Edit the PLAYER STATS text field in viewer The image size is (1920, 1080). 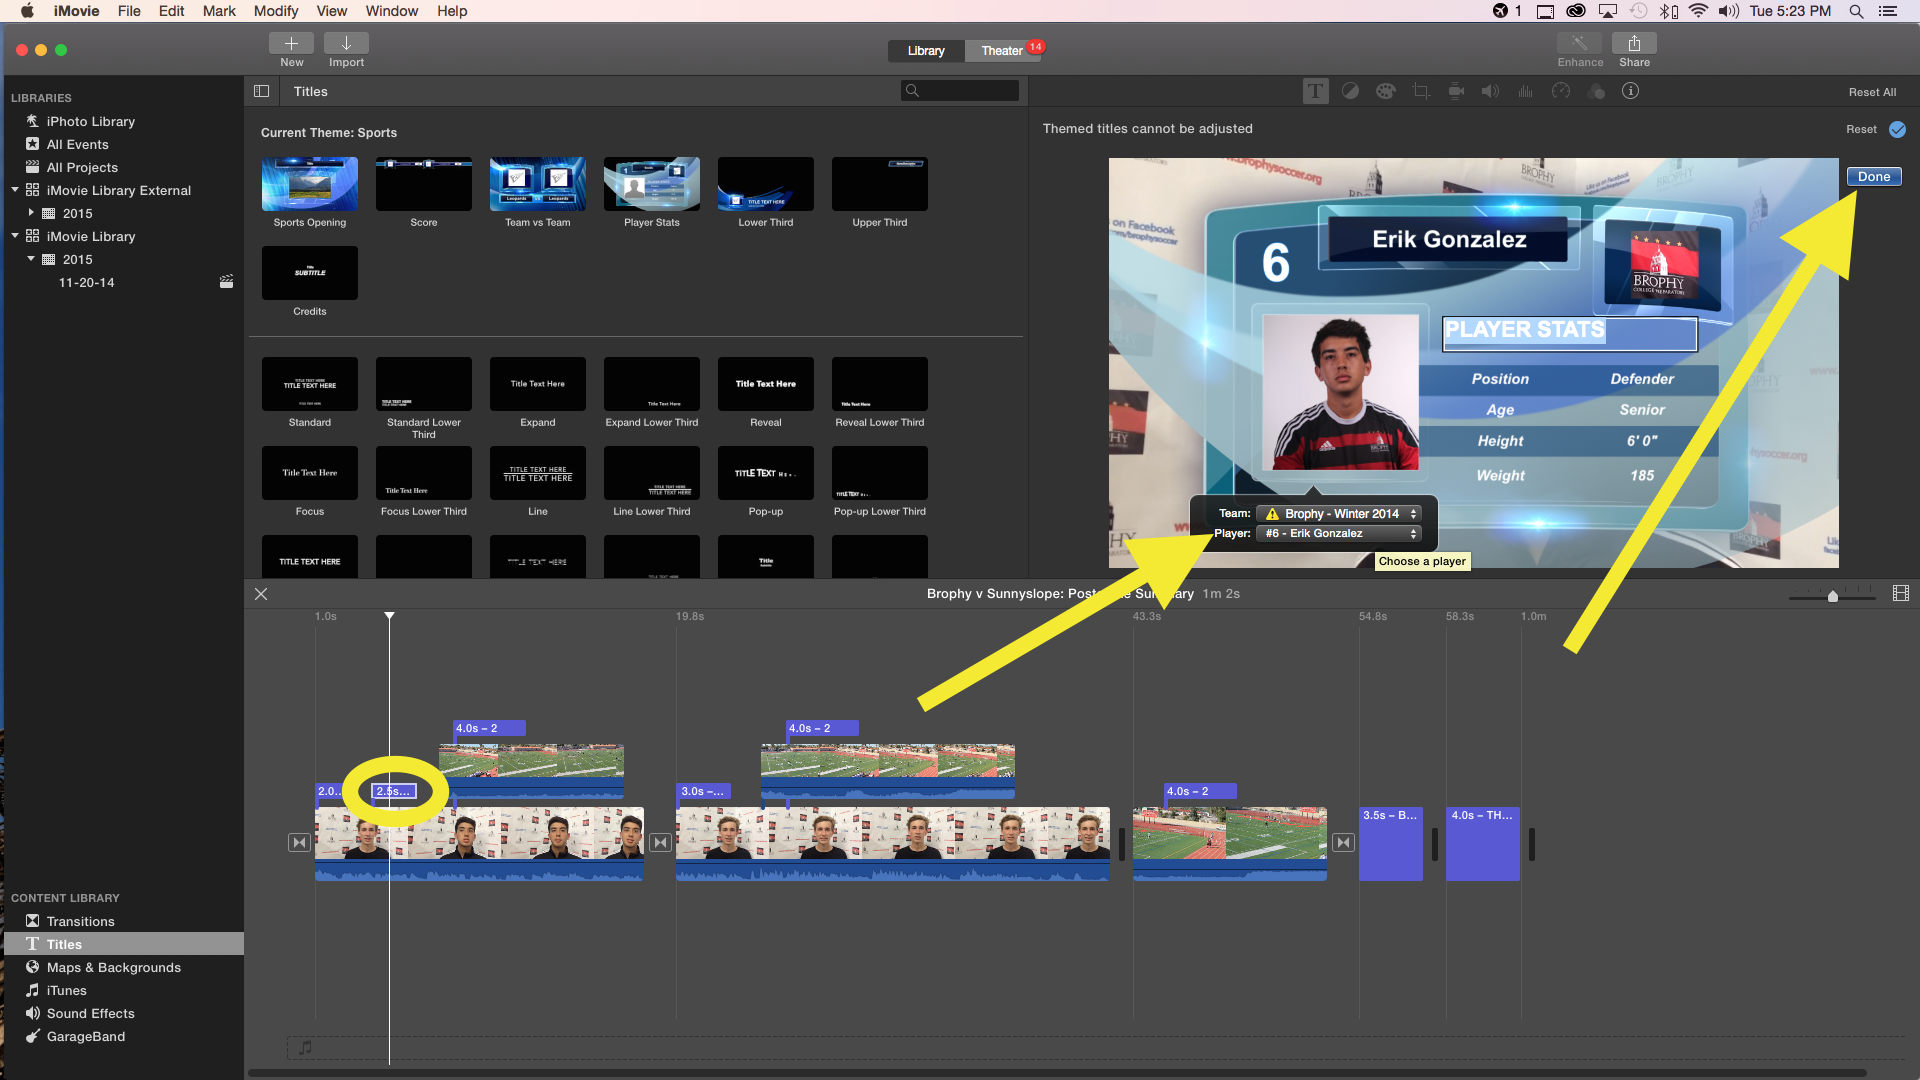click(x=1570, y=333)
